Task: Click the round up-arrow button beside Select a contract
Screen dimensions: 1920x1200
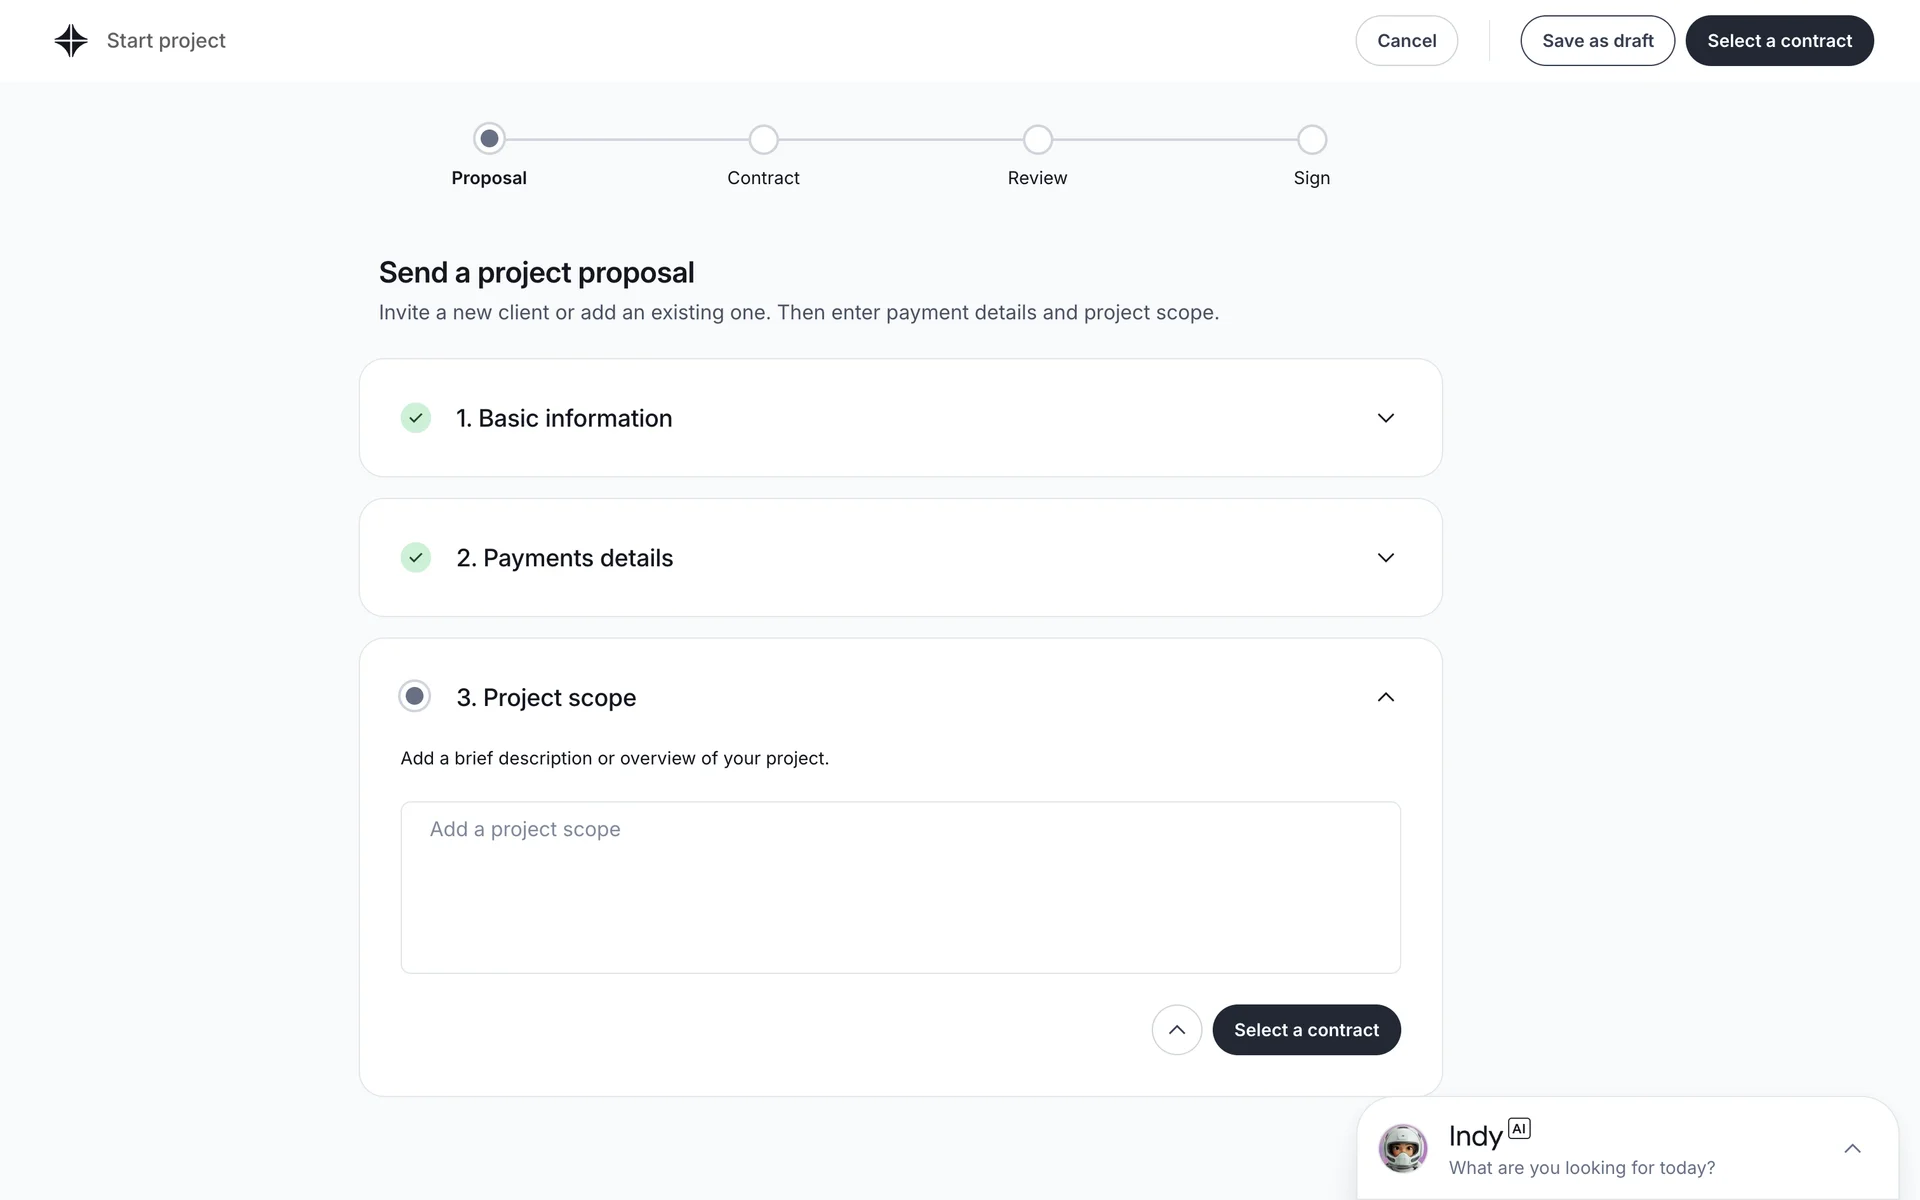Action: coord(1177,1030)
